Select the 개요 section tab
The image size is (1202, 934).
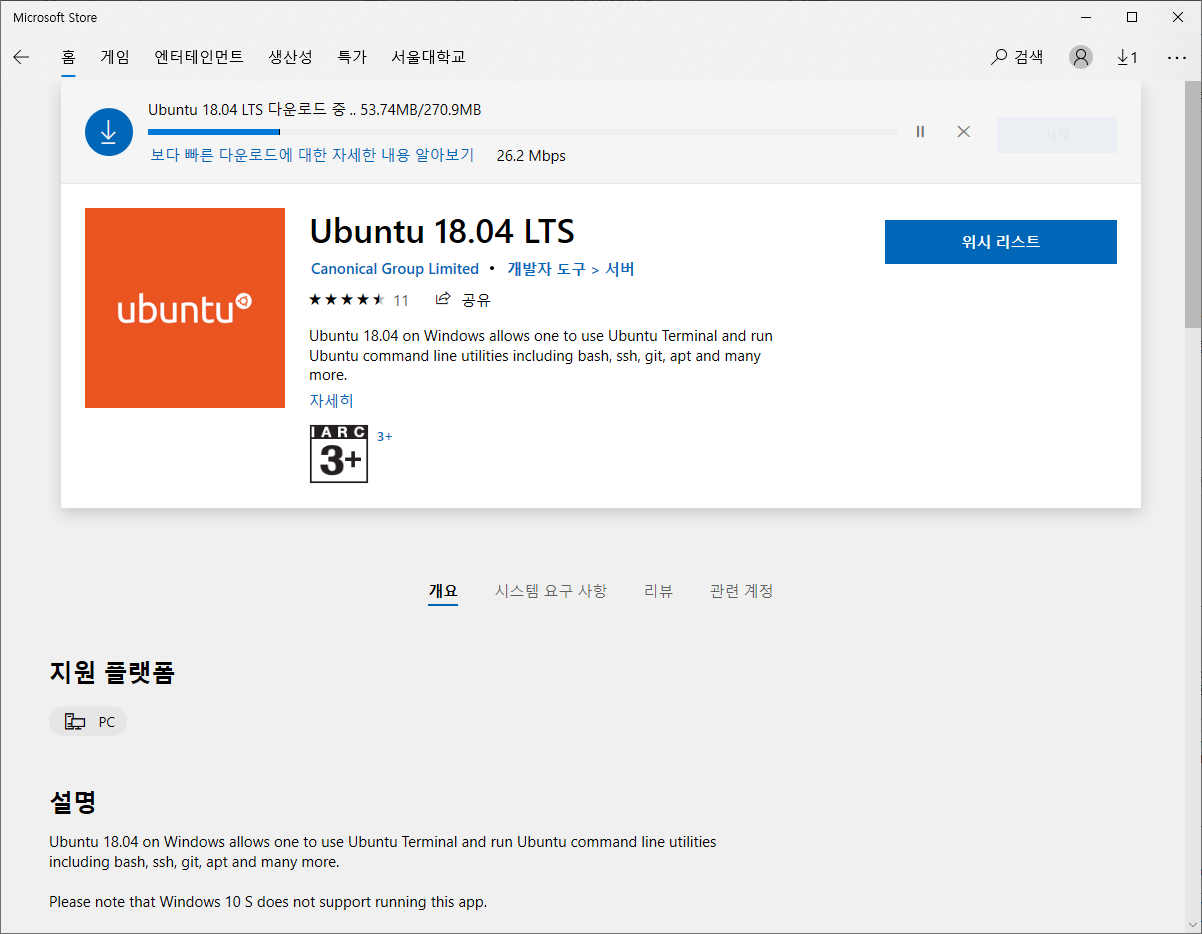coord(443,591)
